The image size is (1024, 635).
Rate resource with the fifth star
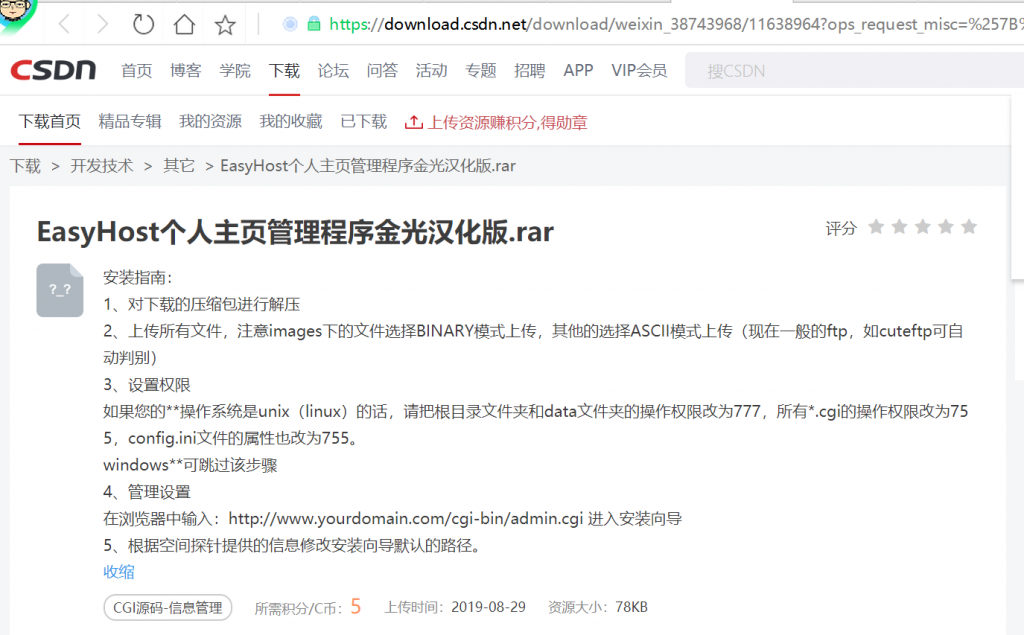969,227
